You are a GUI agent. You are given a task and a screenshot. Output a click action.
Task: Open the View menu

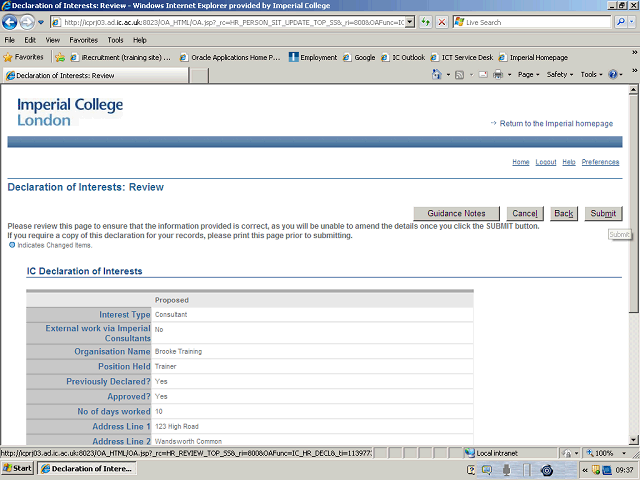51,40
